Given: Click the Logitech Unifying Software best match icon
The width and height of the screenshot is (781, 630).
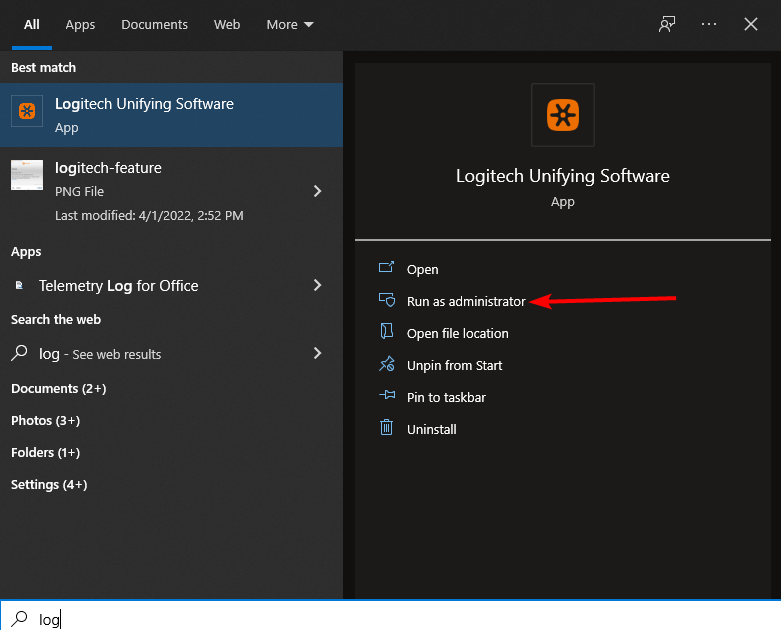Looking at the screenshot, I should click(x=27, y=112).
